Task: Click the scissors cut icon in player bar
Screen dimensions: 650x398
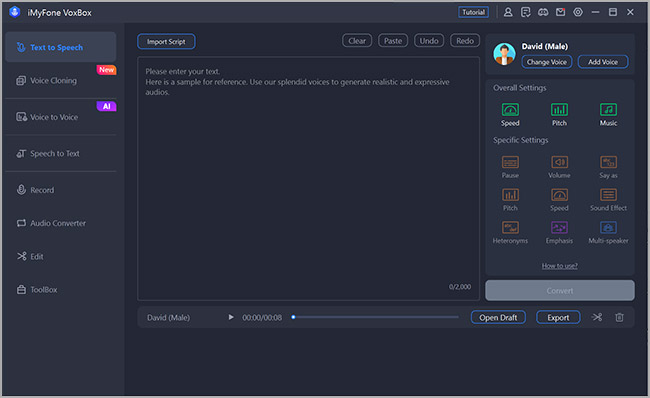Action: (597, 317)
